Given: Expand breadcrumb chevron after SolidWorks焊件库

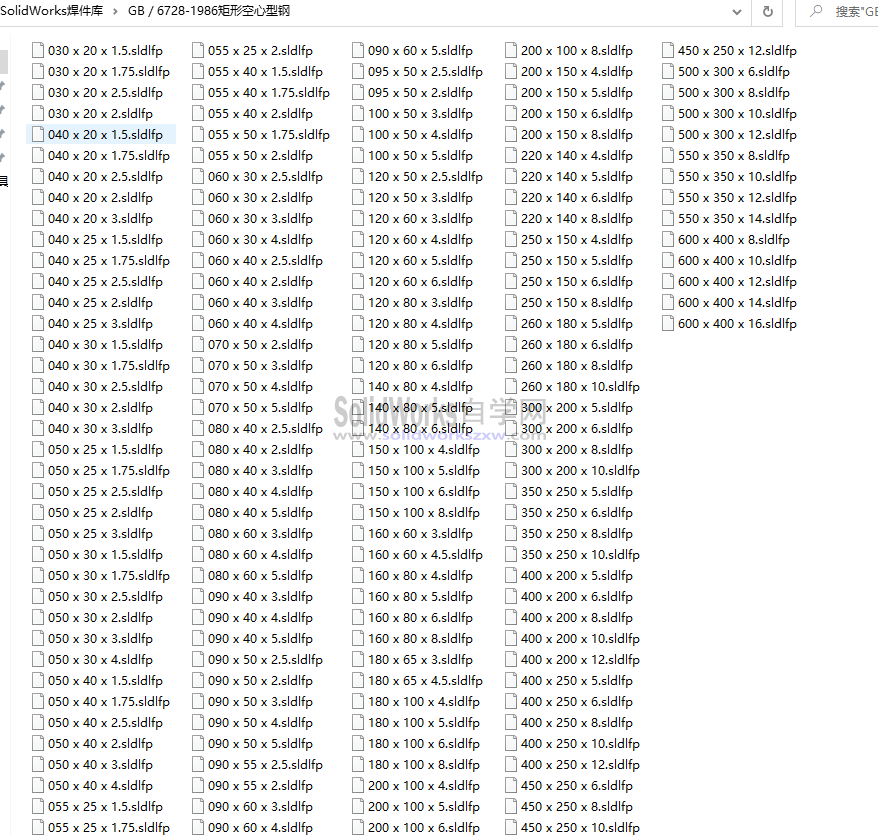Looking at the screenshot, I should point(115,11).
